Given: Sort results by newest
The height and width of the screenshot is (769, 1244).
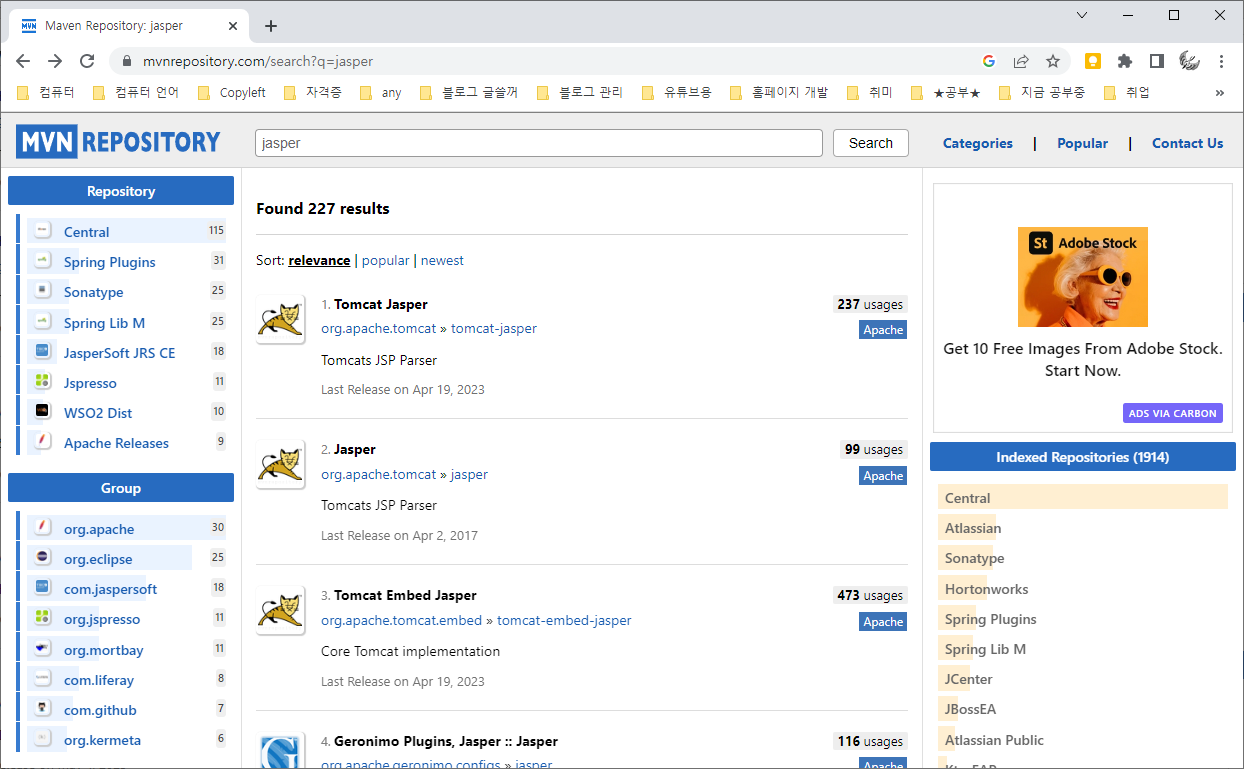Looking at the screenshot, I should click(x=442, y=260).
